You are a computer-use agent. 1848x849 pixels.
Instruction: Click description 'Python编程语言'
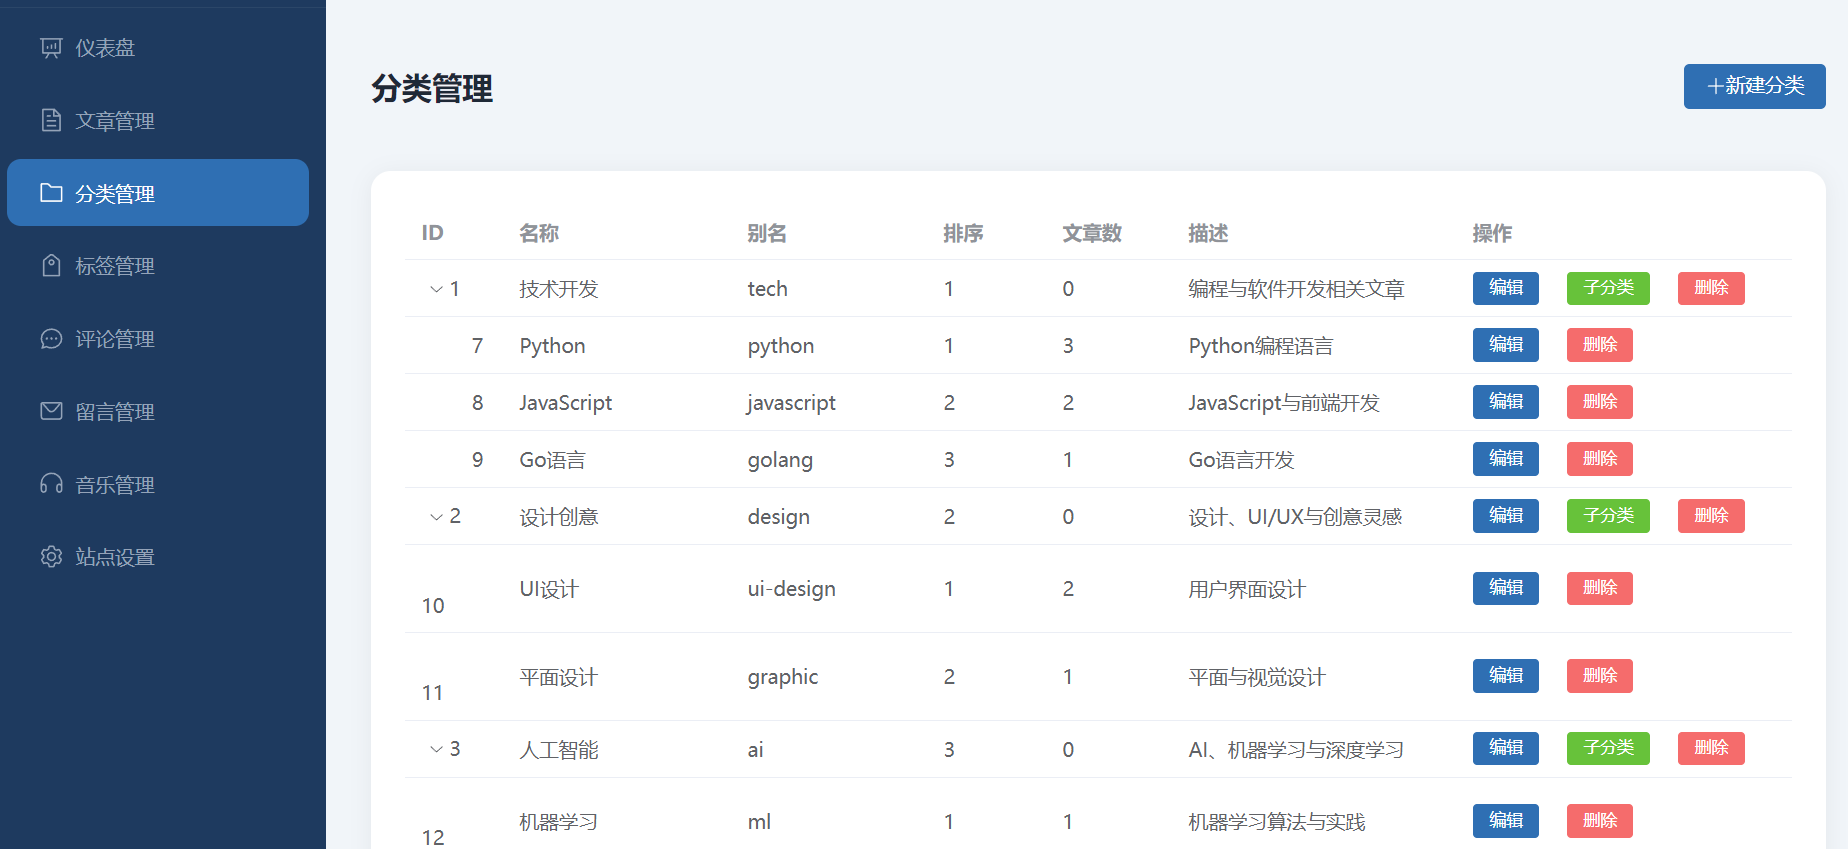(1261, 346)
